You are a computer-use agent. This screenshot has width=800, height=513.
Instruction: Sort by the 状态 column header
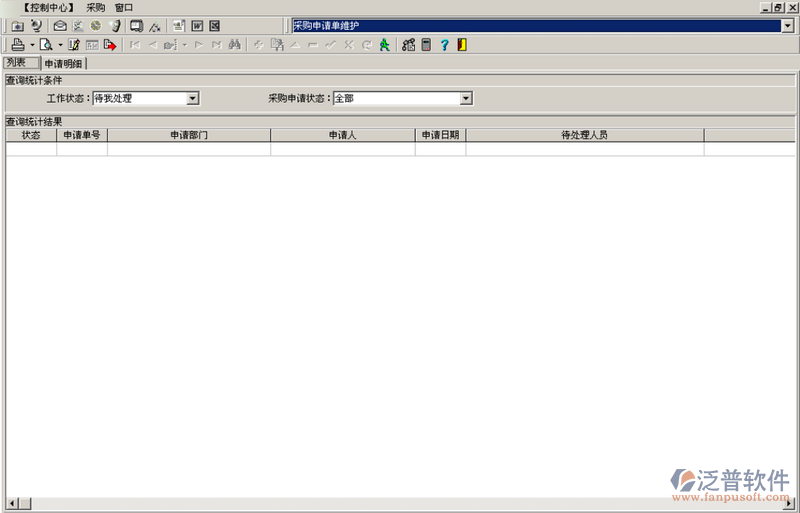pyautogui.click(x=31, y=135)
